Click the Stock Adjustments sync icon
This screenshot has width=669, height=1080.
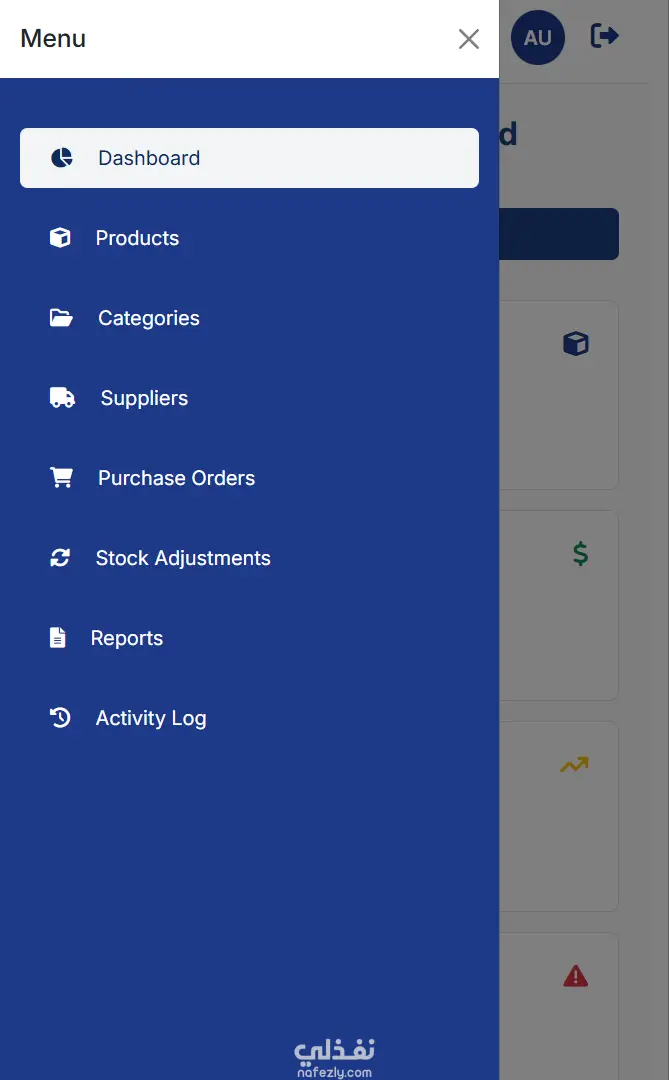click(60, 557)
